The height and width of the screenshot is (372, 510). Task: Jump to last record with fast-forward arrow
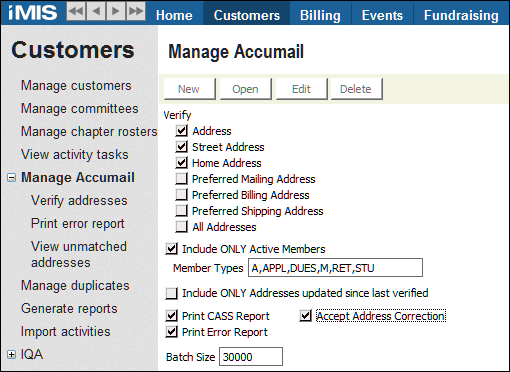pos(136,11)
